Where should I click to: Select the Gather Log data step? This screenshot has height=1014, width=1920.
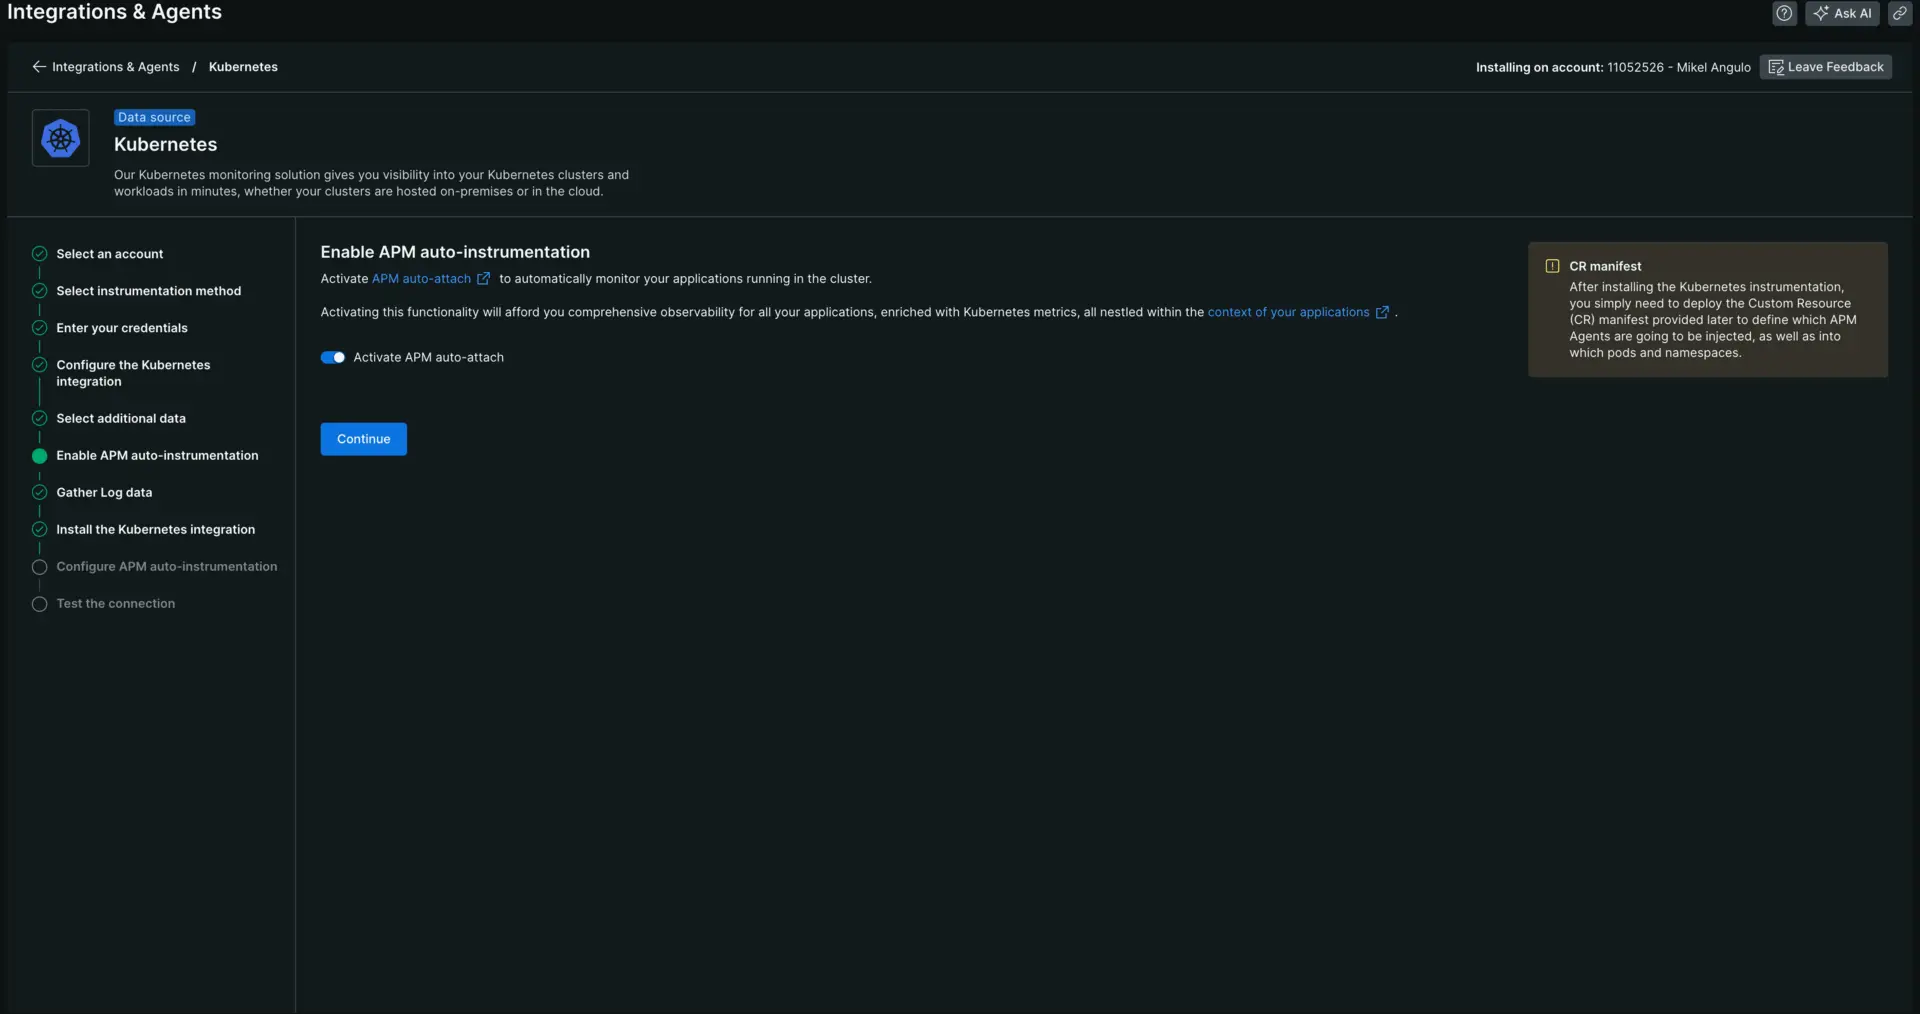click(104, 492)
